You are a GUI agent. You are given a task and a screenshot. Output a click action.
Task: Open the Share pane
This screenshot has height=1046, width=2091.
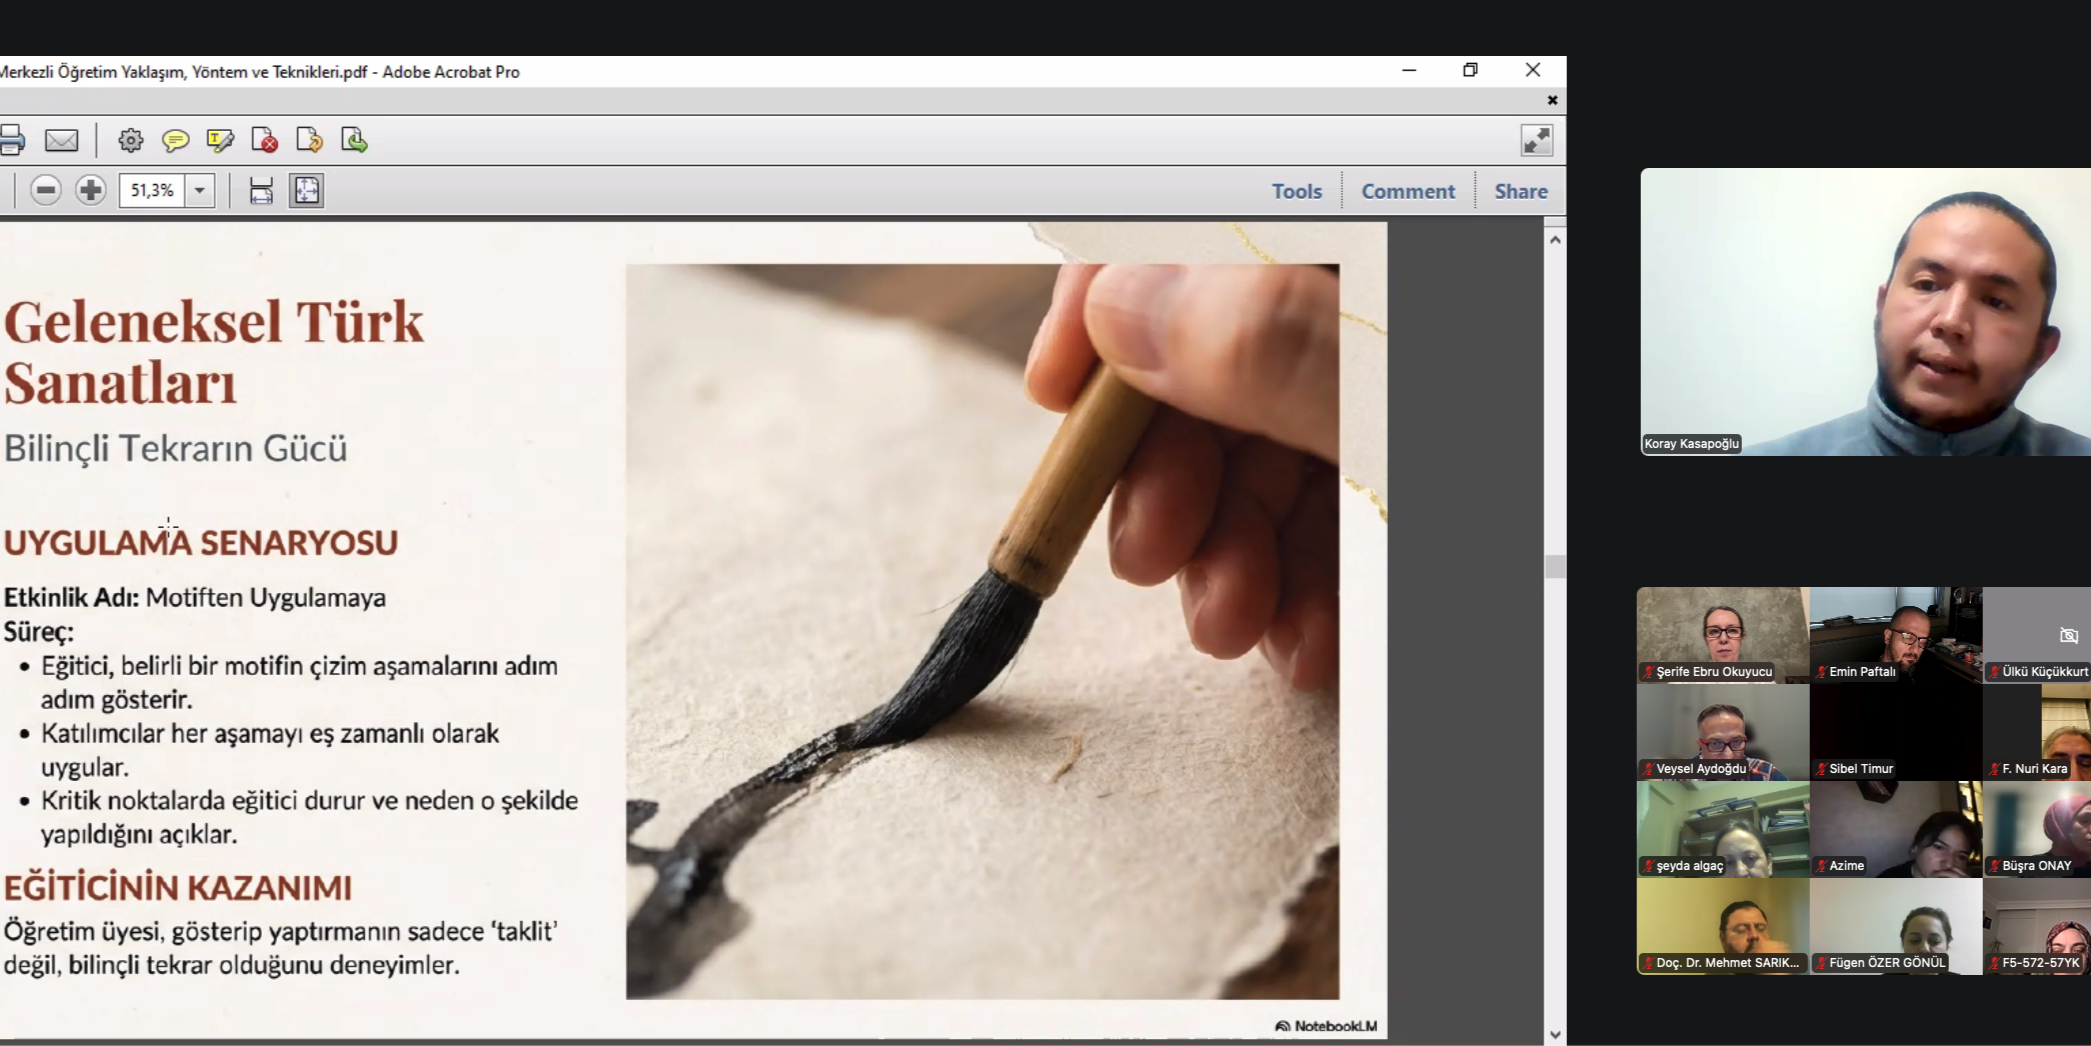(x=1520, y=191)
